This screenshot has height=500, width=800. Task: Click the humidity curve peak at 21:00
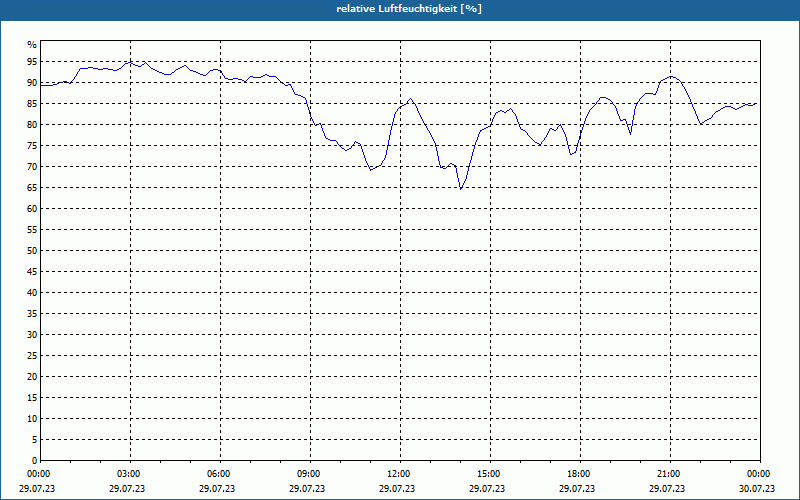pos(670,77)
